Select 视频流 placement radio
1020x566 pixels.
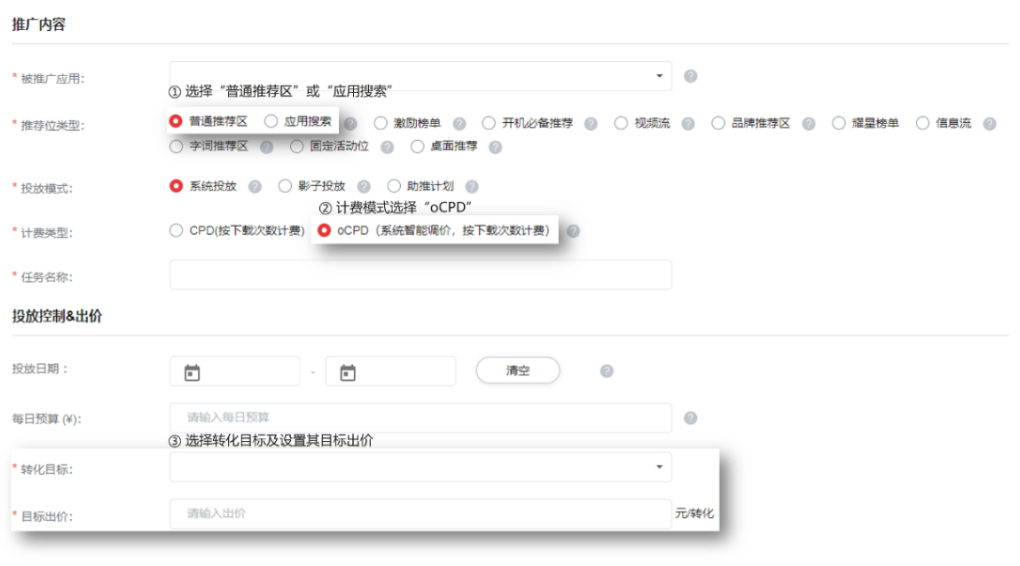click(x=621, y=123)
